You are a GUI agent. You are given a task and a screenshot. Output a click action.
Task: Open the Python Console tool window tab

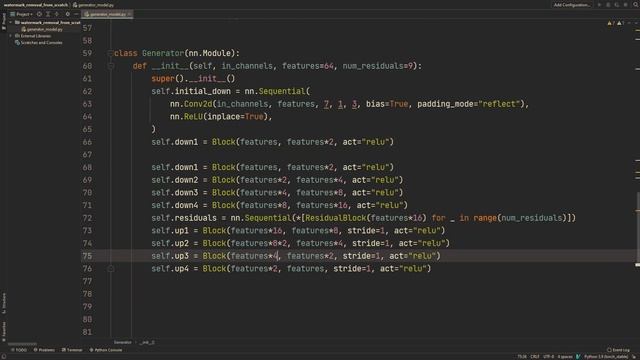click(106, 350)
